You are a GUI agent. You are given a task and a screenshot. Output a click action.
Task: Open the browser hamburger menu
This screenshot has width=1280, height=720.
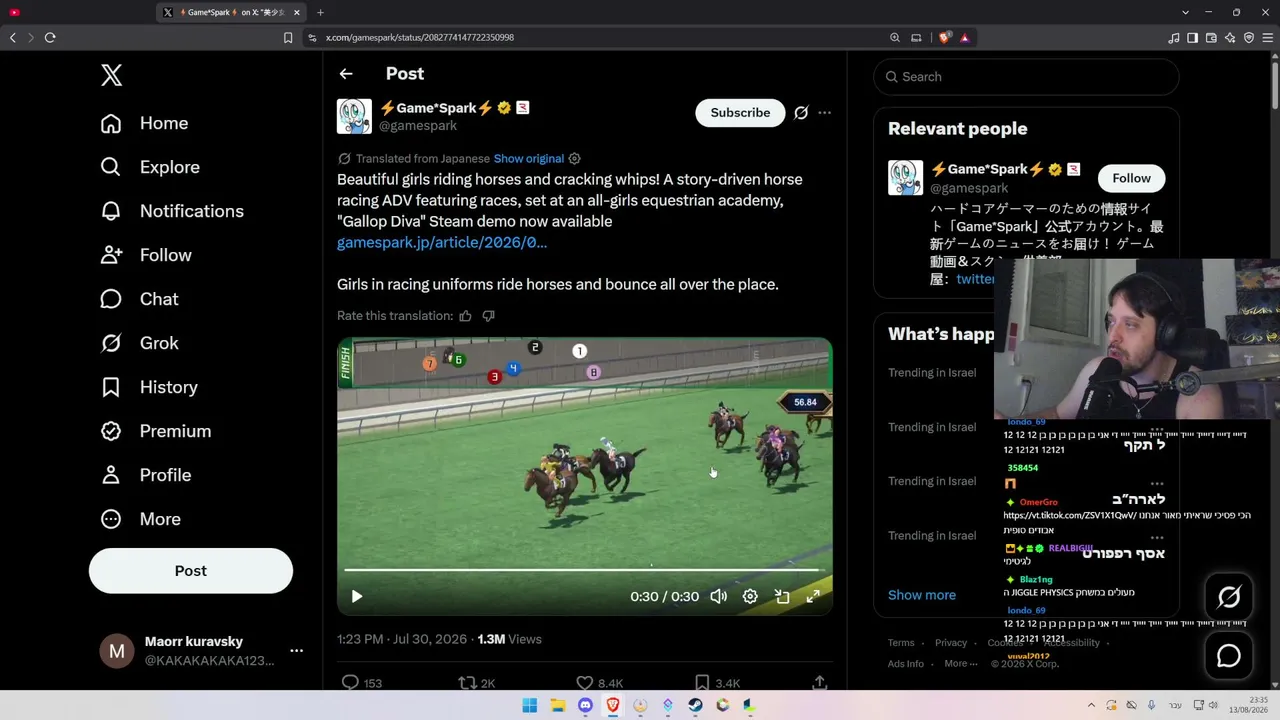[1267, 37]
